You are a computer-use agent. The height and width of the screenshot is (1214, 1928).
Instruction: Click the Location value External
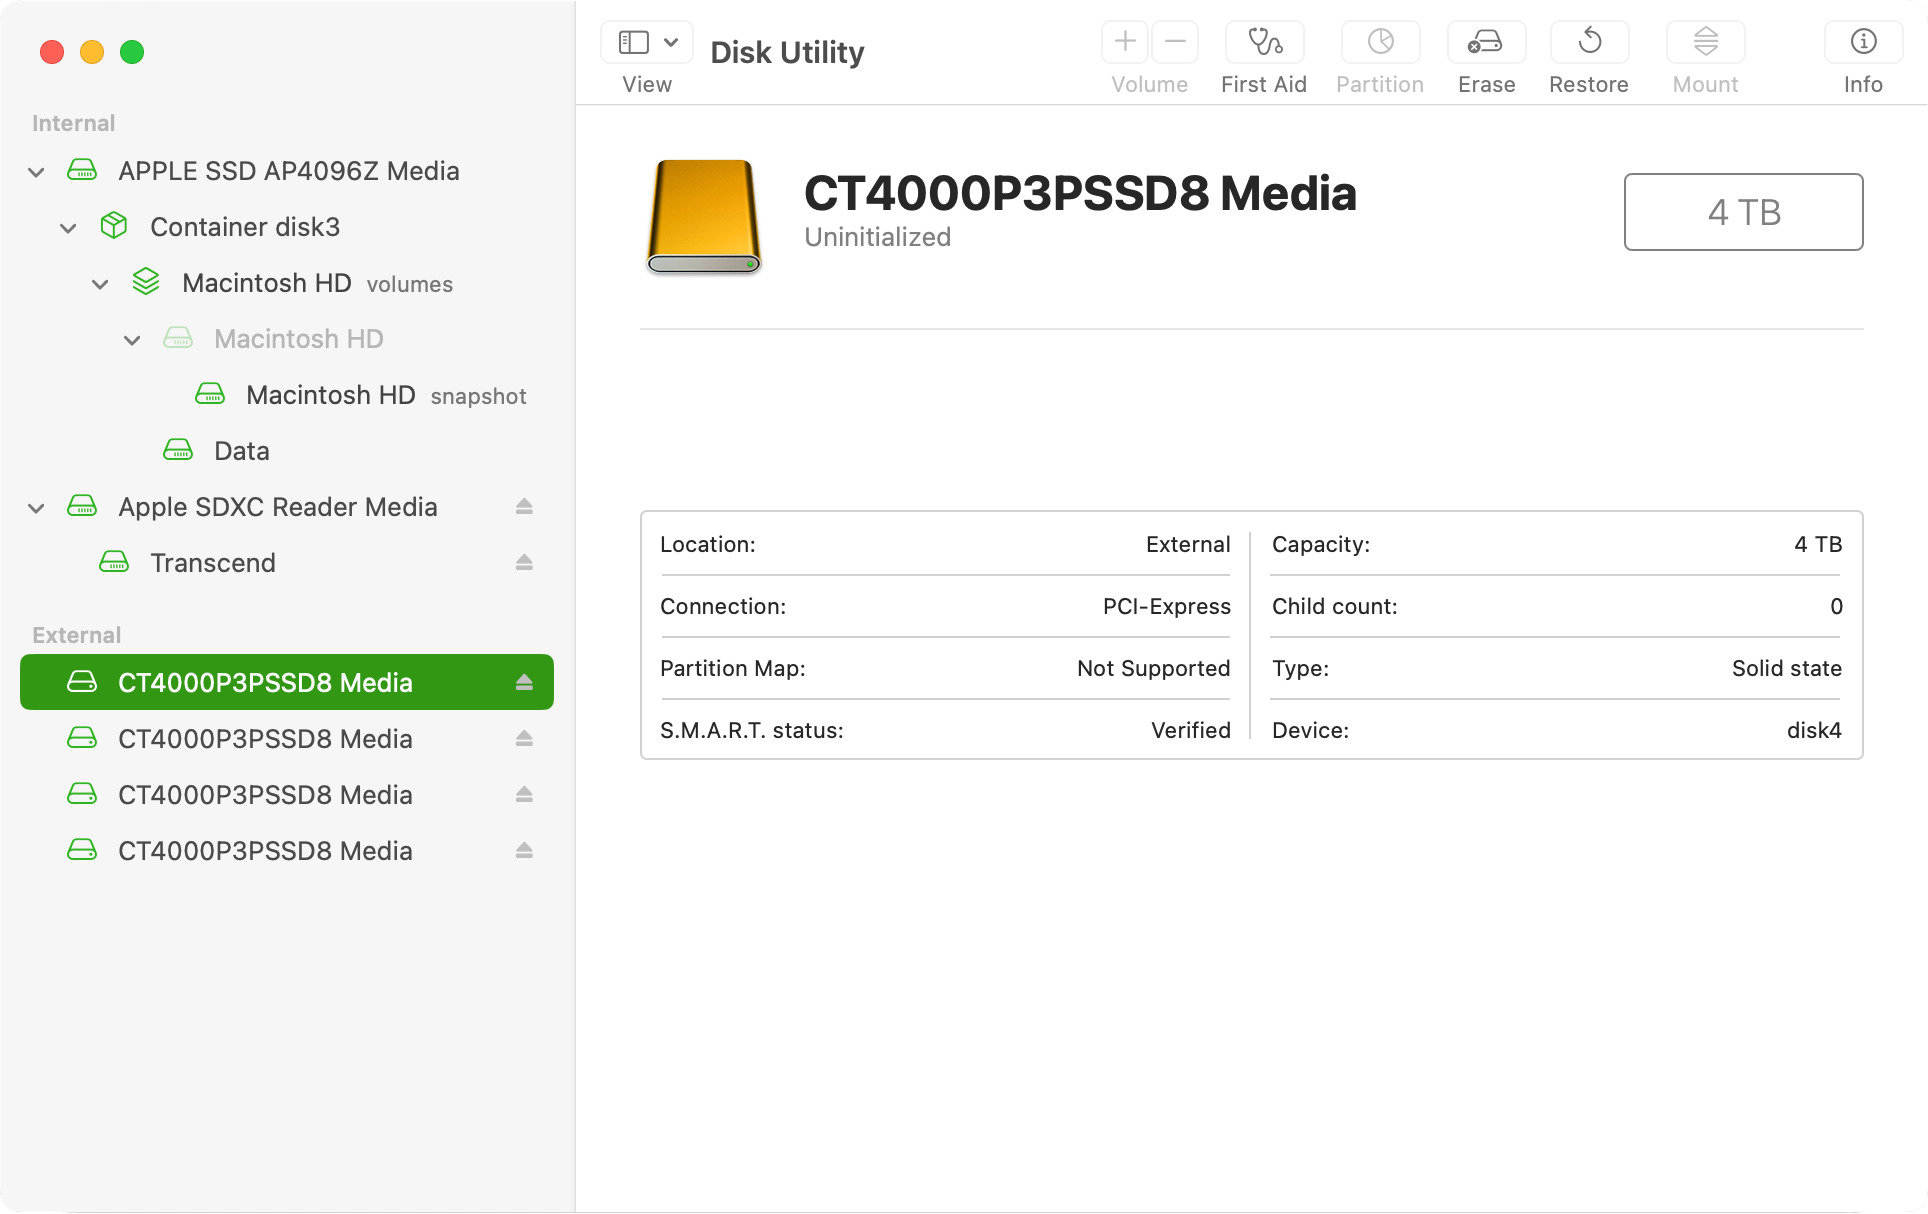pyautogui.click(x=1188, y=544)
